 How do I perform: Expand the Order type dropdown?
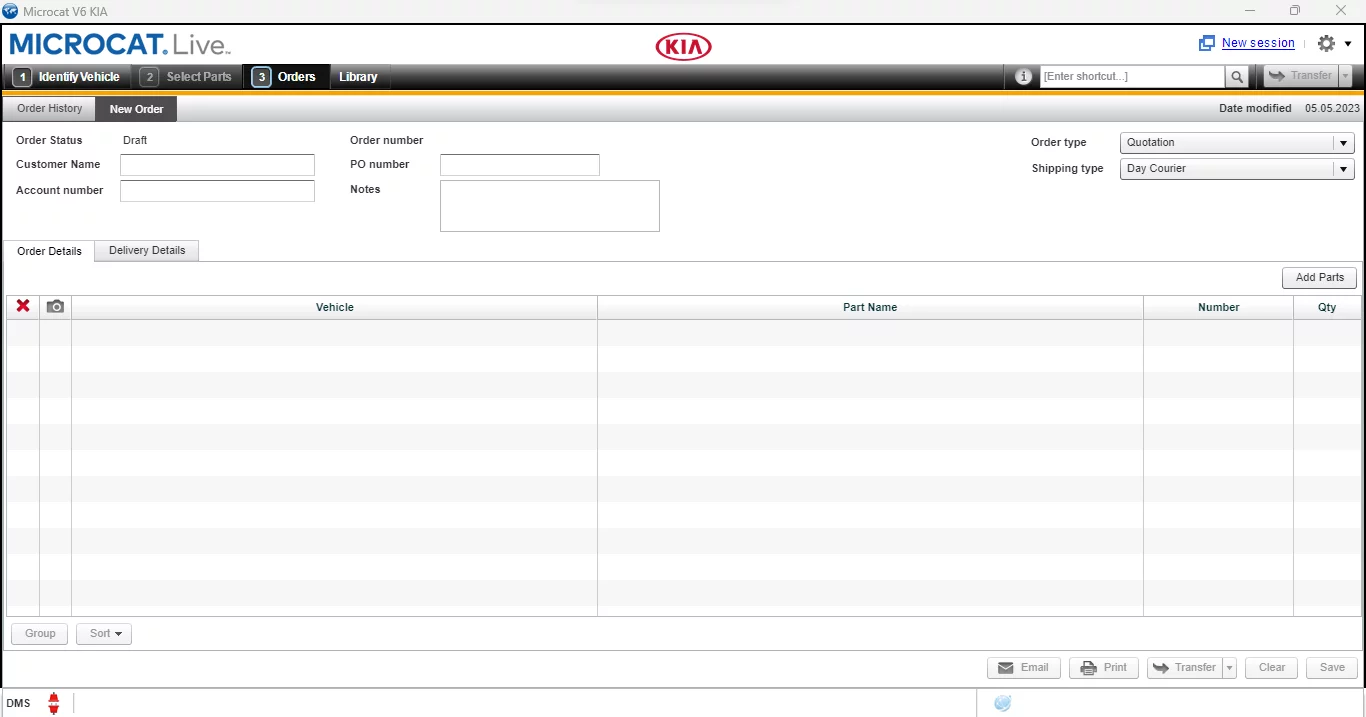[1343, 143]
